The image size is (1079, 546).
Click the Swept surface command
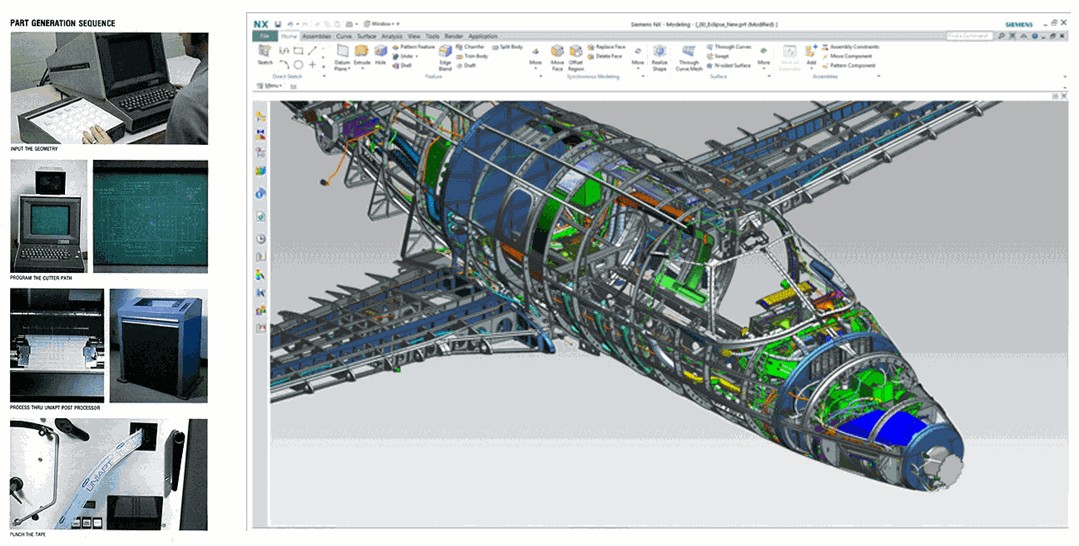718,56
